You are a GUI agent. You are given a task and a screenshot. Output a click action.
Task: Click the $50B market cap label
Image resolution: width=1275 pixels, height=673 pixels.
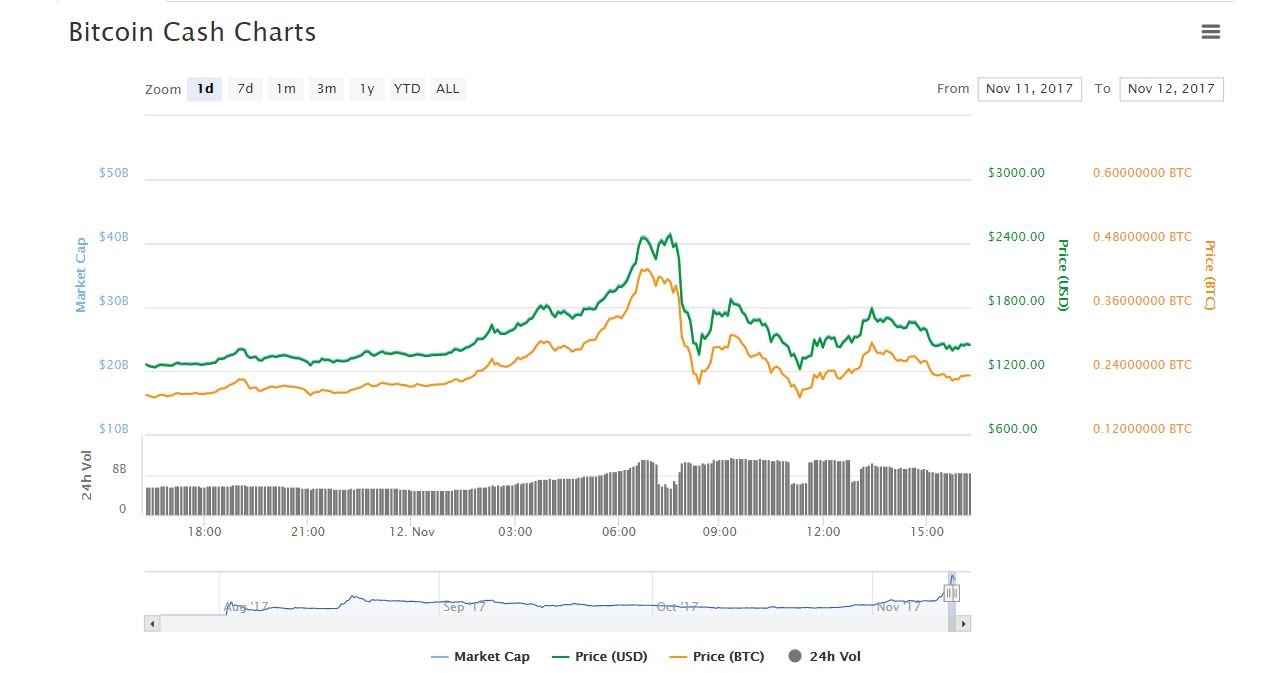[x=114, y=173]
